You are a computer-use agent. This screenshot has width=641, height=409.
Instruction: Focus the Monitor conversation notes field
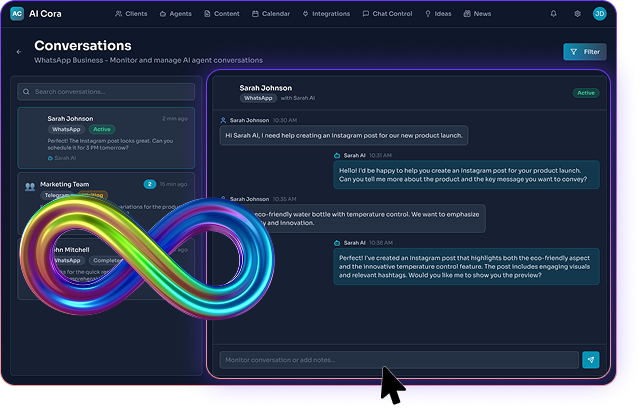pyautogui.click(x=398, y=360)
